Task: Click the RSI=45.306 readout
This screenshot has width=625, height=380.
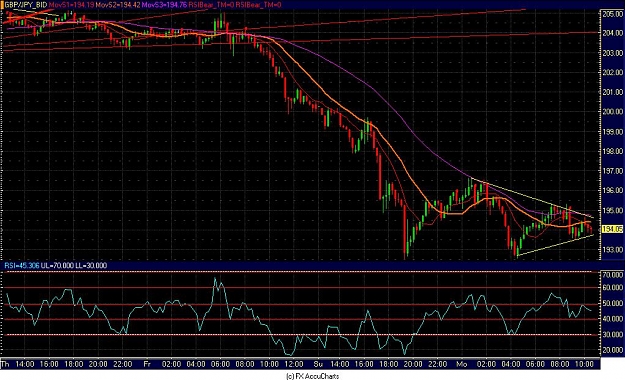Action: [22, 266]
